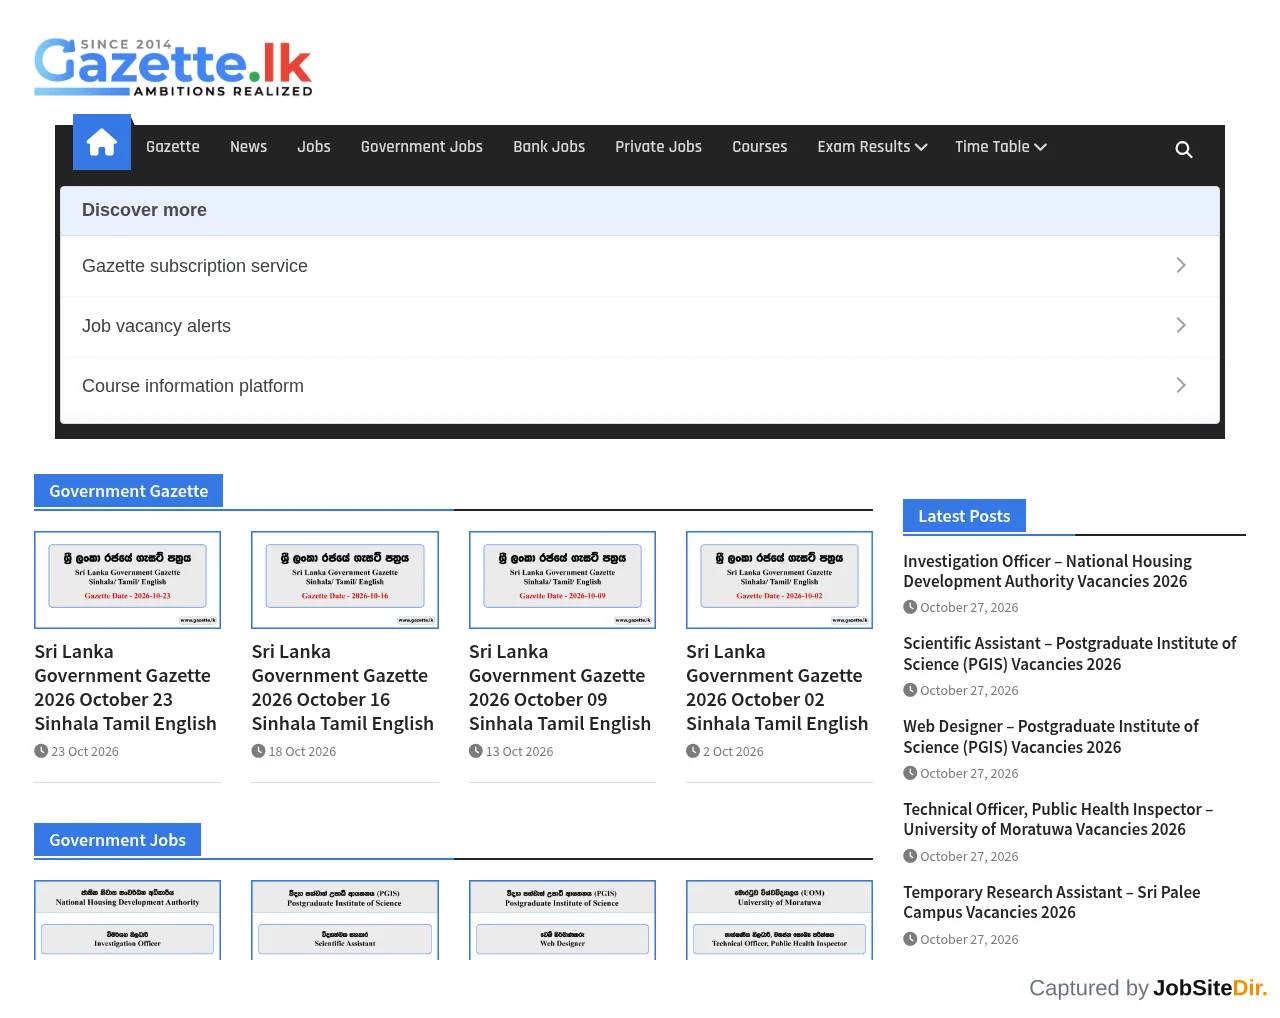
Task: Open Course information platform chevron
Action: pos(1181,385)
